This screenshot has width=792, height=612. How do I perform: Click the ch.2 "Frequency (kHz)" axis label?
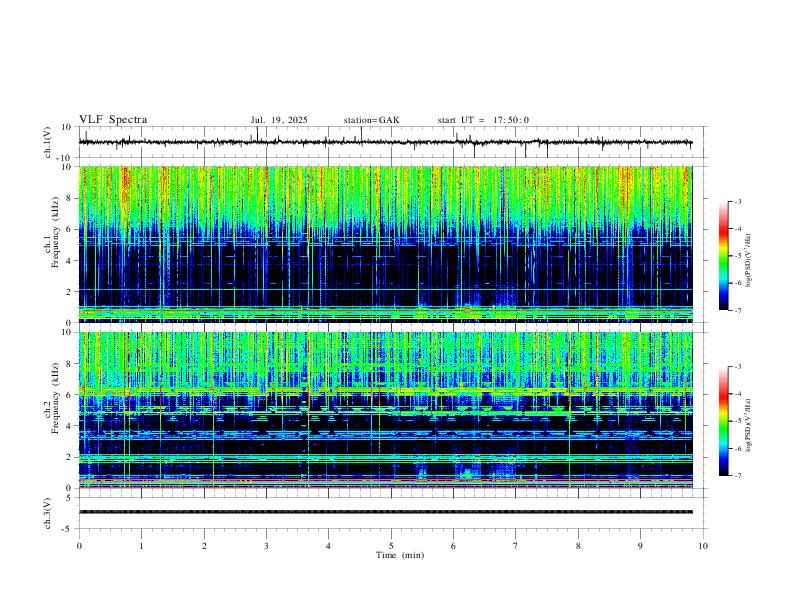click(55, 398)
